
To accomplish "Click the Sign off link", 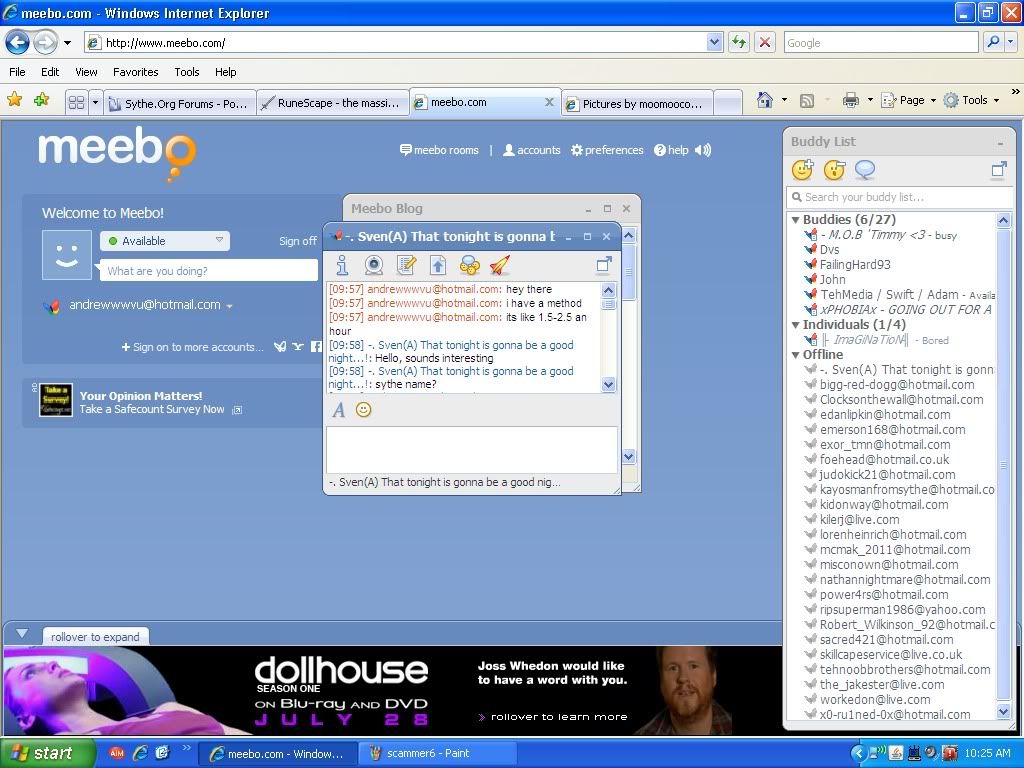I will [x=298, y=241].
